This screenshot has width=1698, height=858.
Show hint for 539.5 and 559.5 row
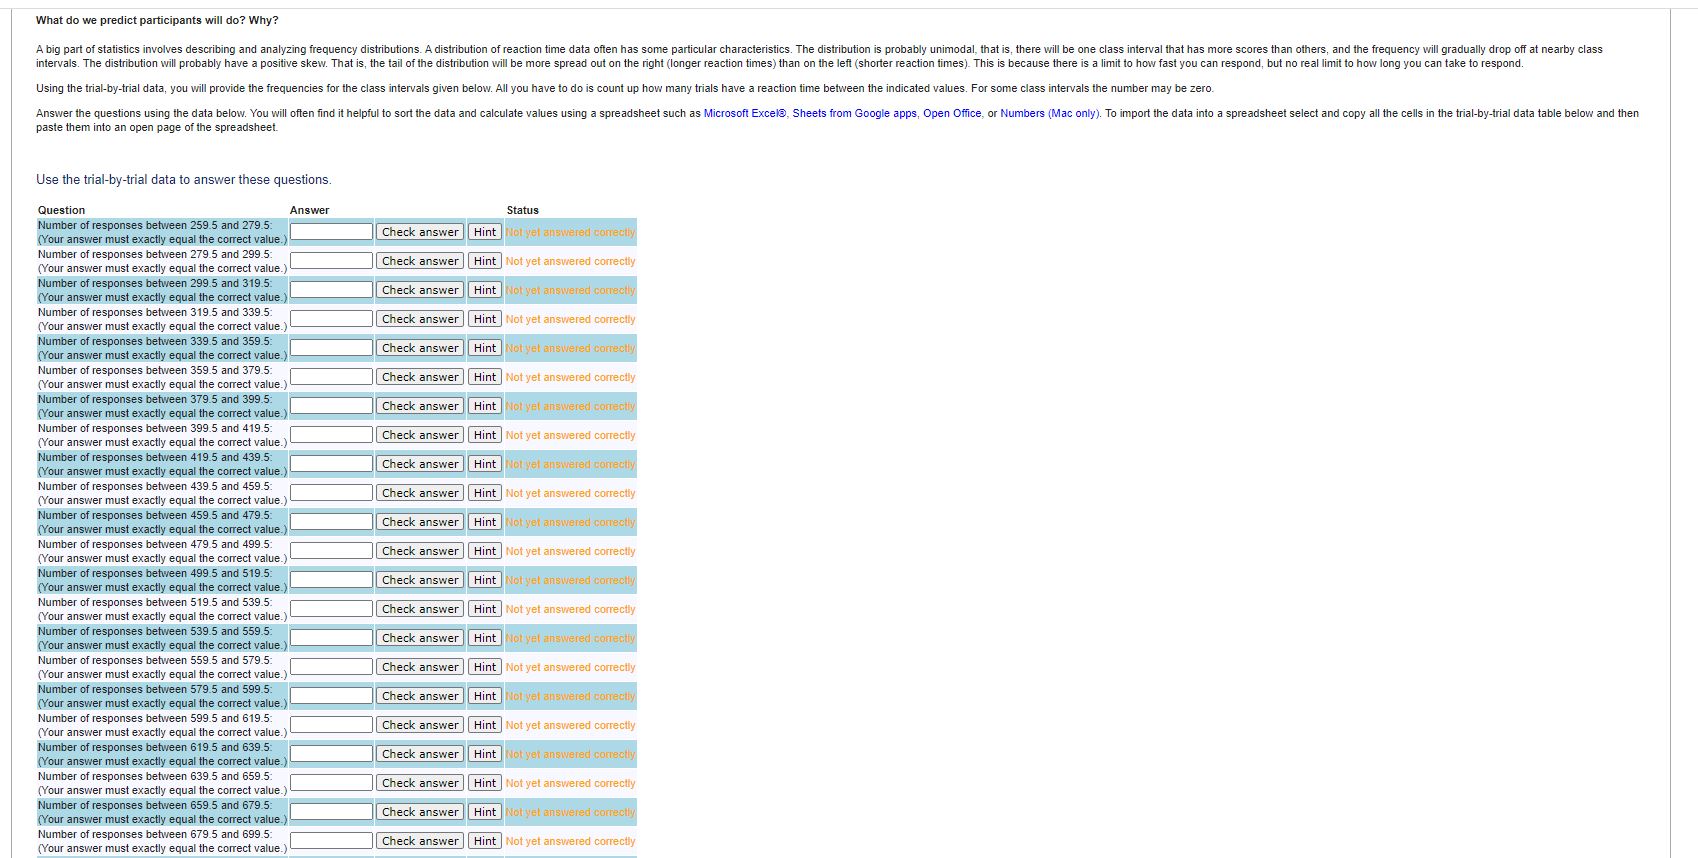click(x=485, y=638)
